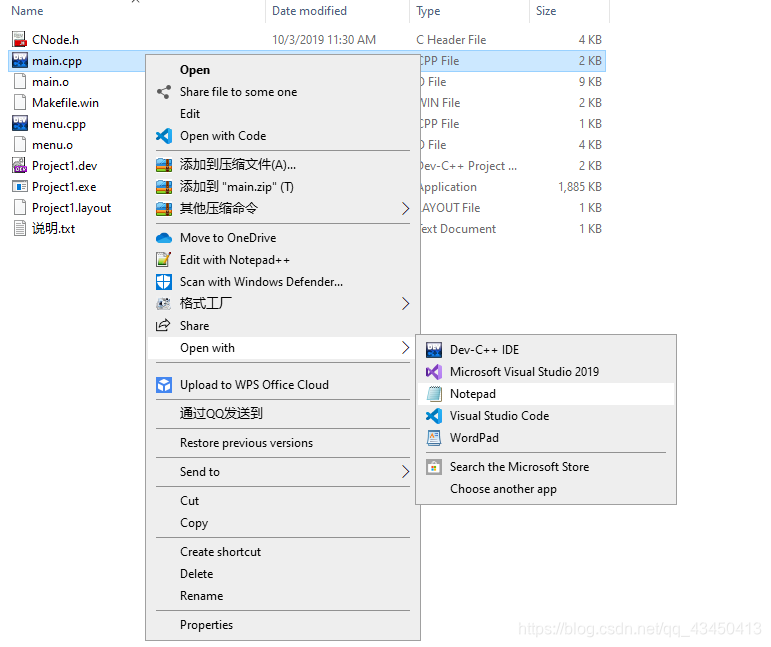Open file with Microsoft Visual Studio 2019
This screenshot has height=647, width=771.
point(546,372)
